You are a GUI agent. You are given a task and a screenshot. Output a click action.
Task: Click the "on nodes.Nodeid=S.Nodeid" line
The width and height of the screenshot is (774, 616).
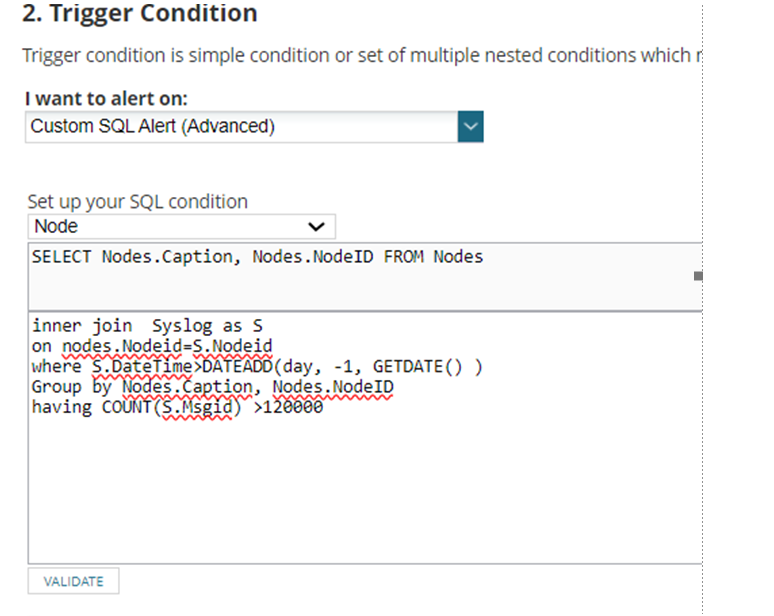[x=152, y=346]
